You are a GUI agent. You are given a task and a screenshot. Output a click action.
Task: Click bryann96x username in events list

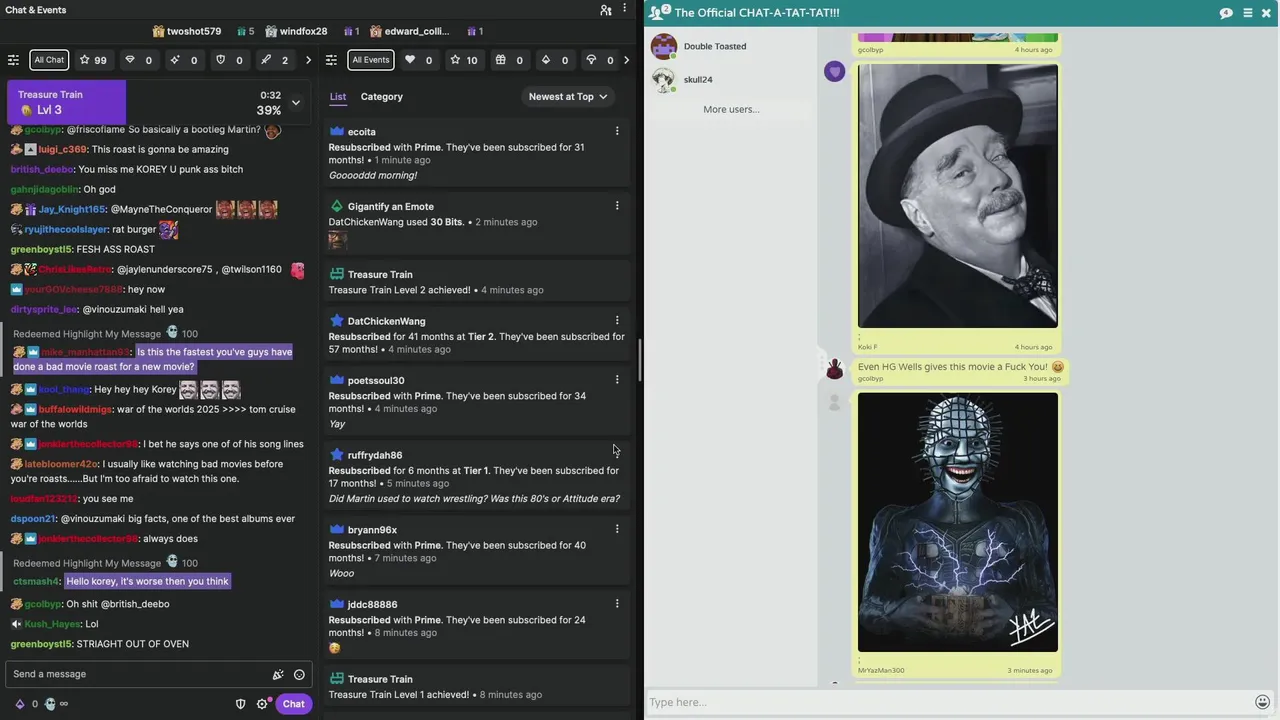click(372, 530)
